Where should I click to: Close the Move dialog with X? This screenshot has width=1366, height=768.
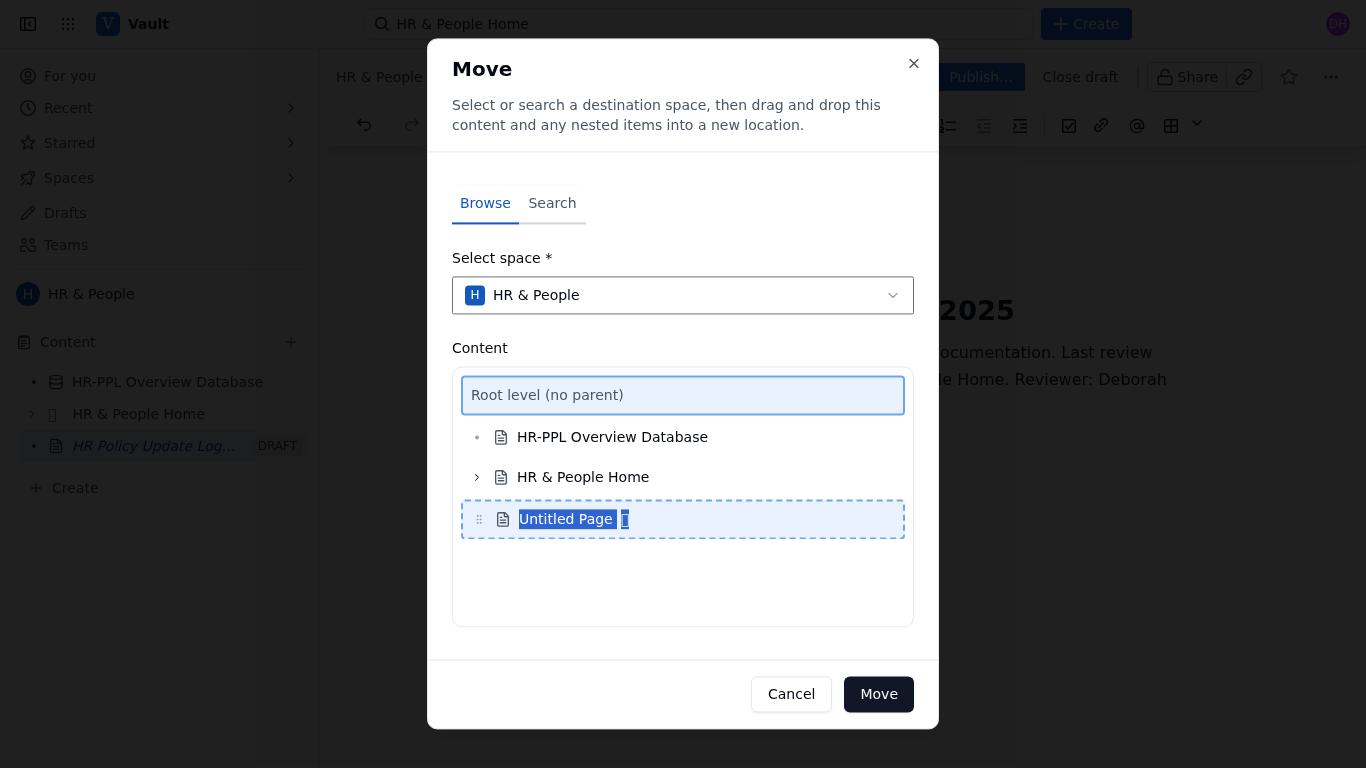point(914,63)
